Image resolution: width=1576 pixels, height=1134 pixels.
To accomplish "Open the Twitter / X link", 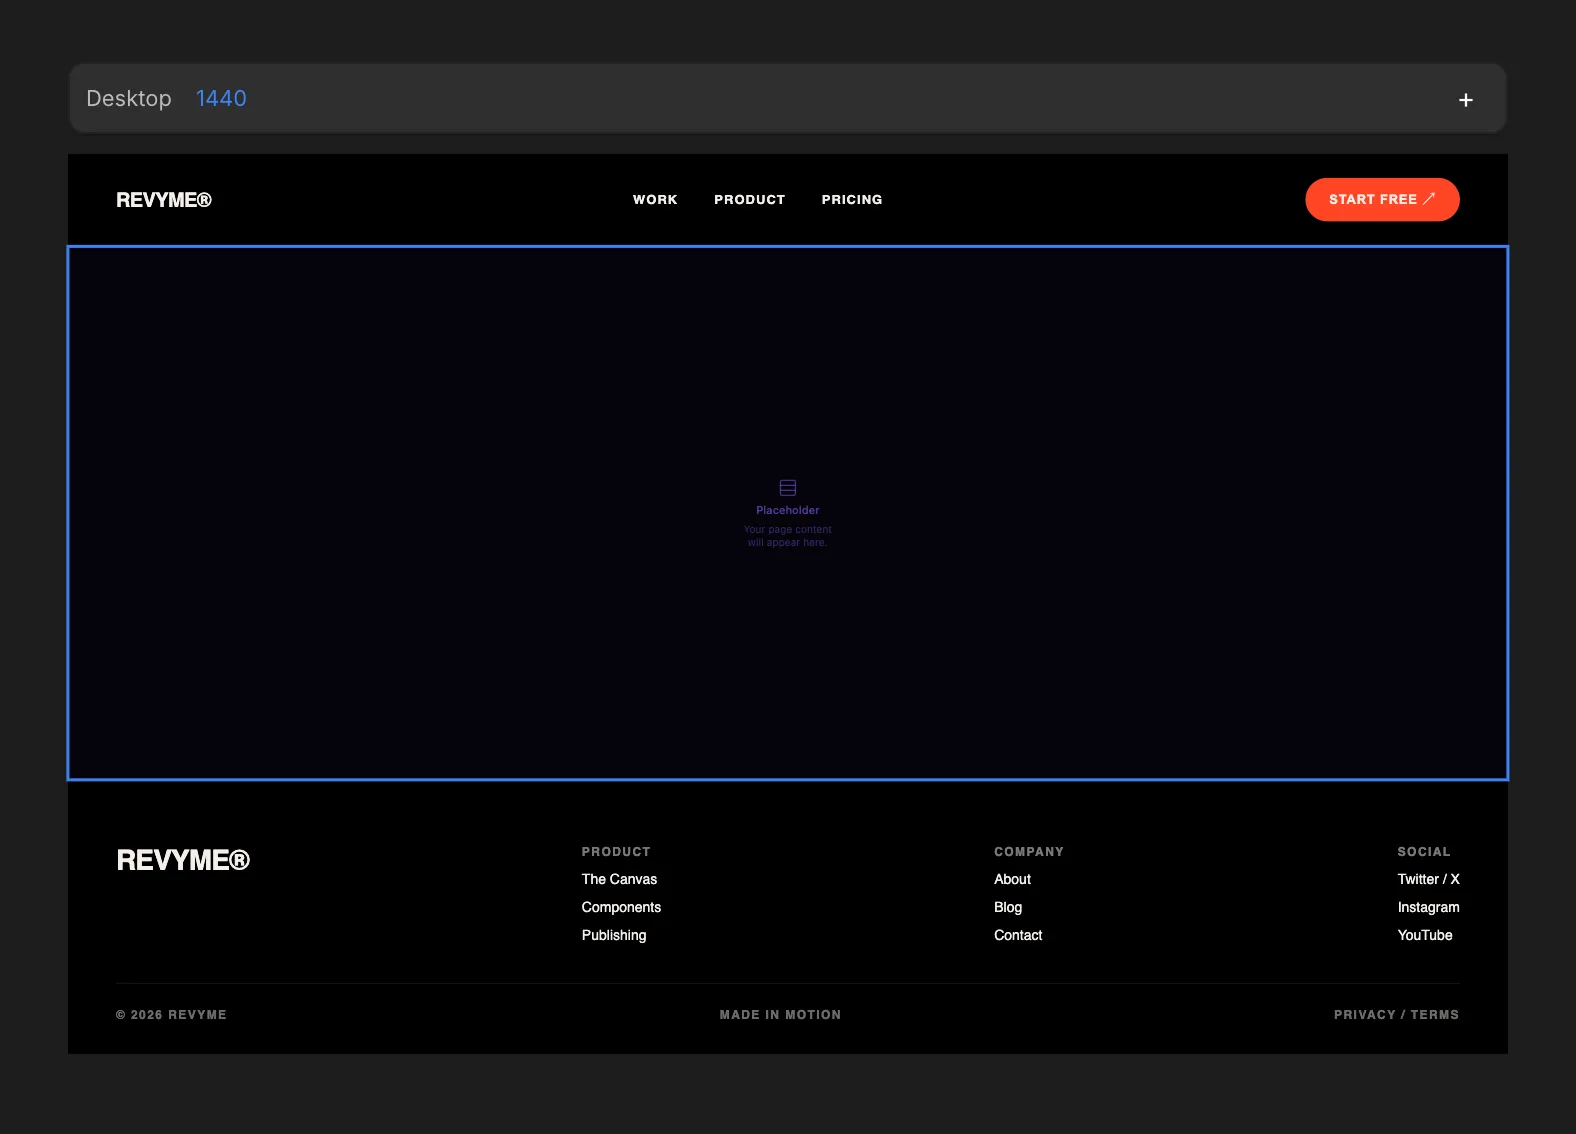I will 1428,879.
